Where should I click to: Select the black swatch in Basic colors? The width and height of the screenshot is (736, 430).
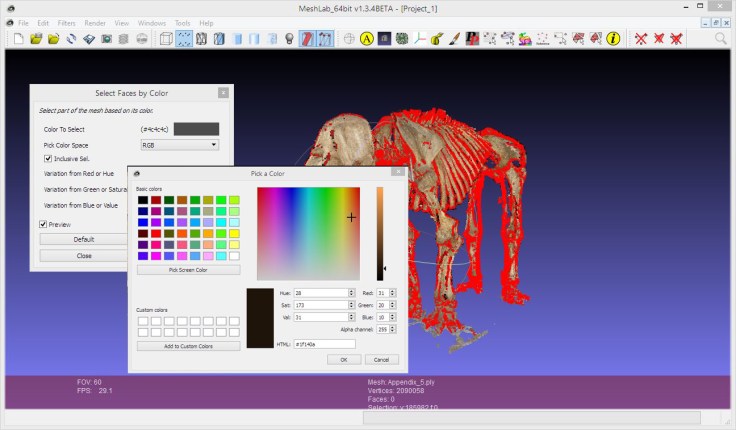pos(143,200)
